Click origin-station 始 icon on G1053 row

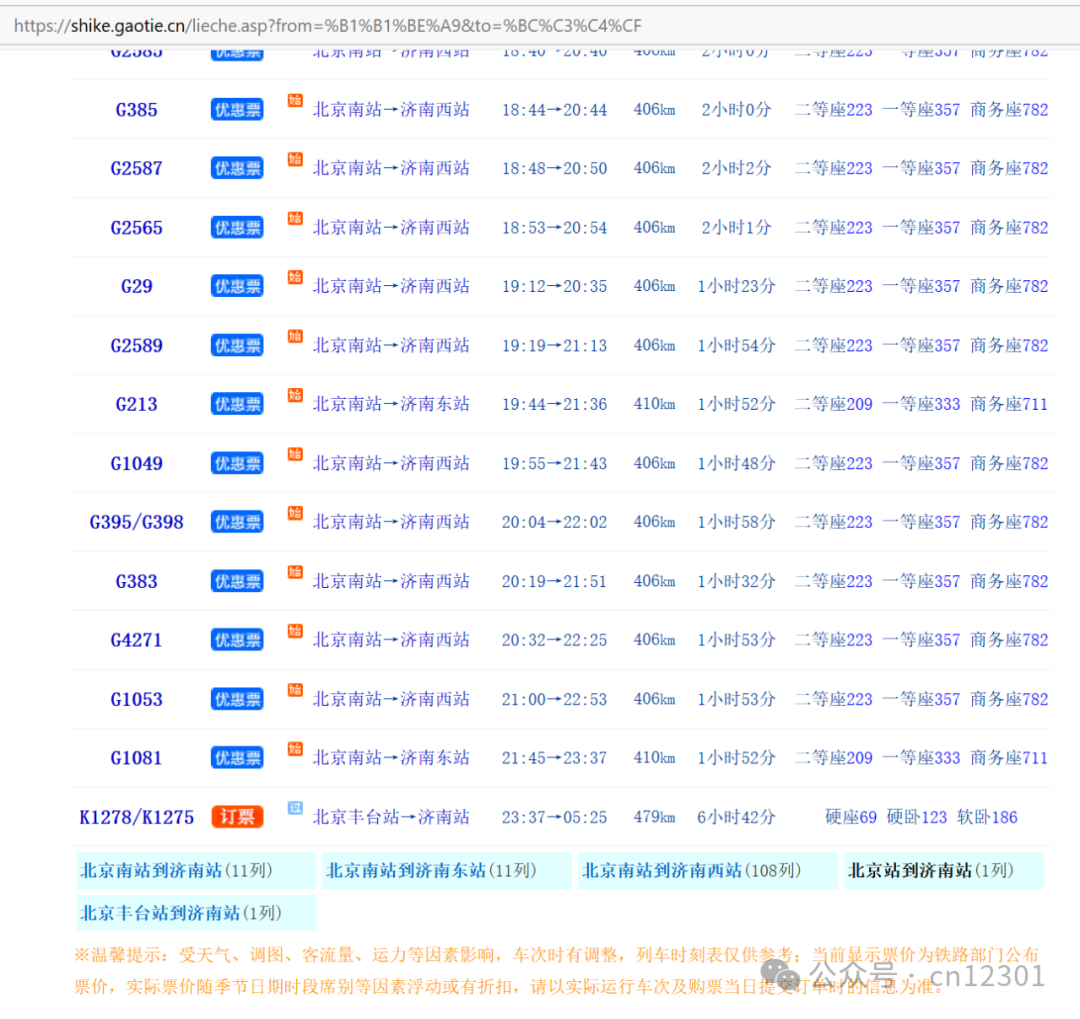coord(295,690)
